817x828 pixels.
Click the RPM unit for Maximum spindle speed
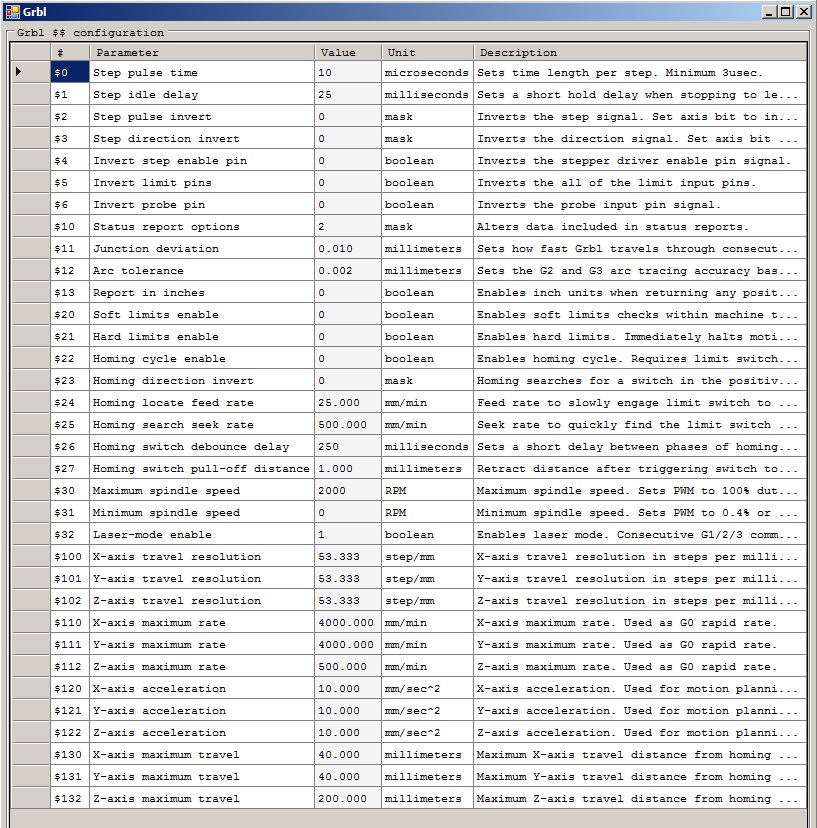(x=428, y=491)
